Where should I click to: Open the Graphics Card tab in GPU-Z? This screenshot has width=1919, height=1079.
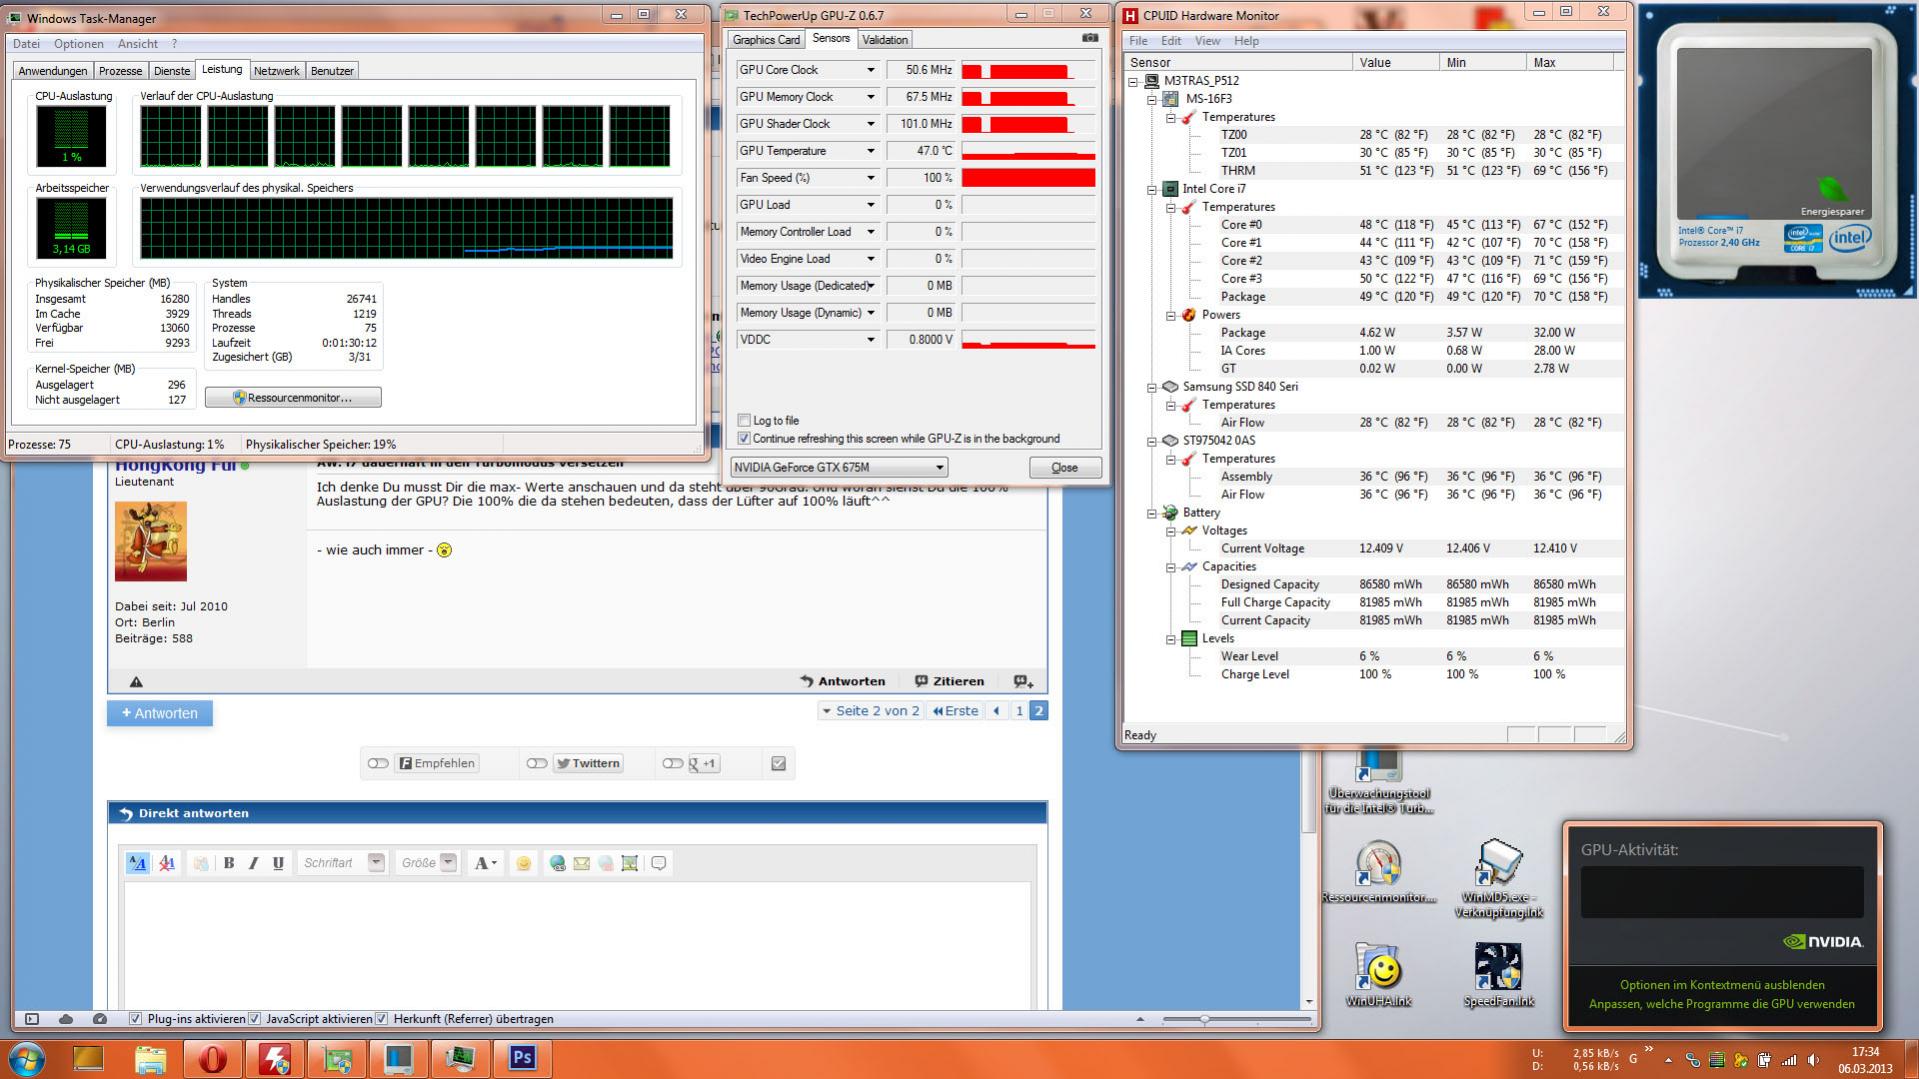[x=766, y=40]
